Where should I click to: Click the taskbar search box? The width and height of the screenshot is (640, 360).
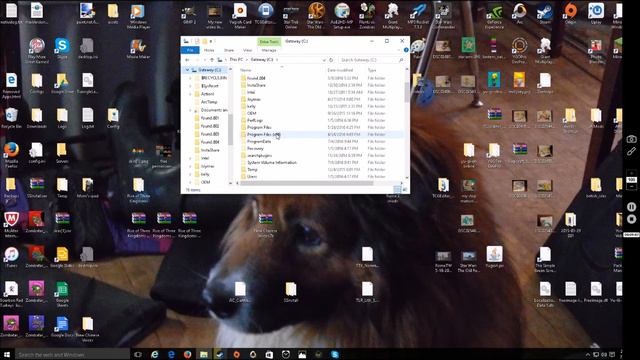click(72, 355)
